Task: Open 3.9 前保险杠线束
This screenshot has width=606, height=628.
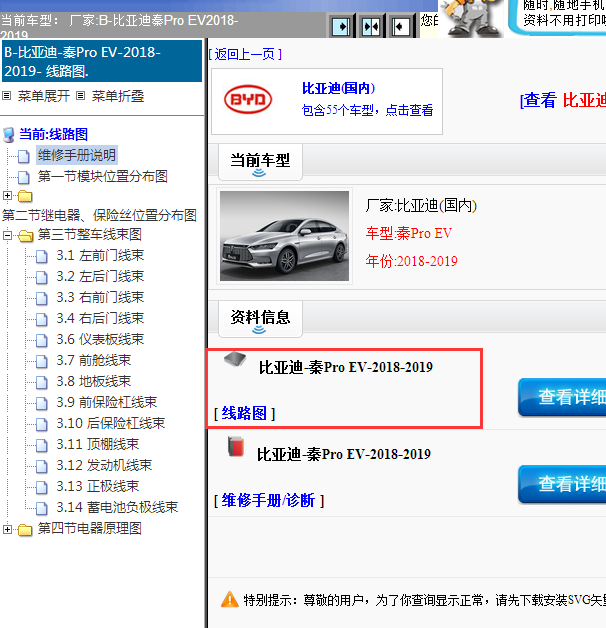Action: 107,402
